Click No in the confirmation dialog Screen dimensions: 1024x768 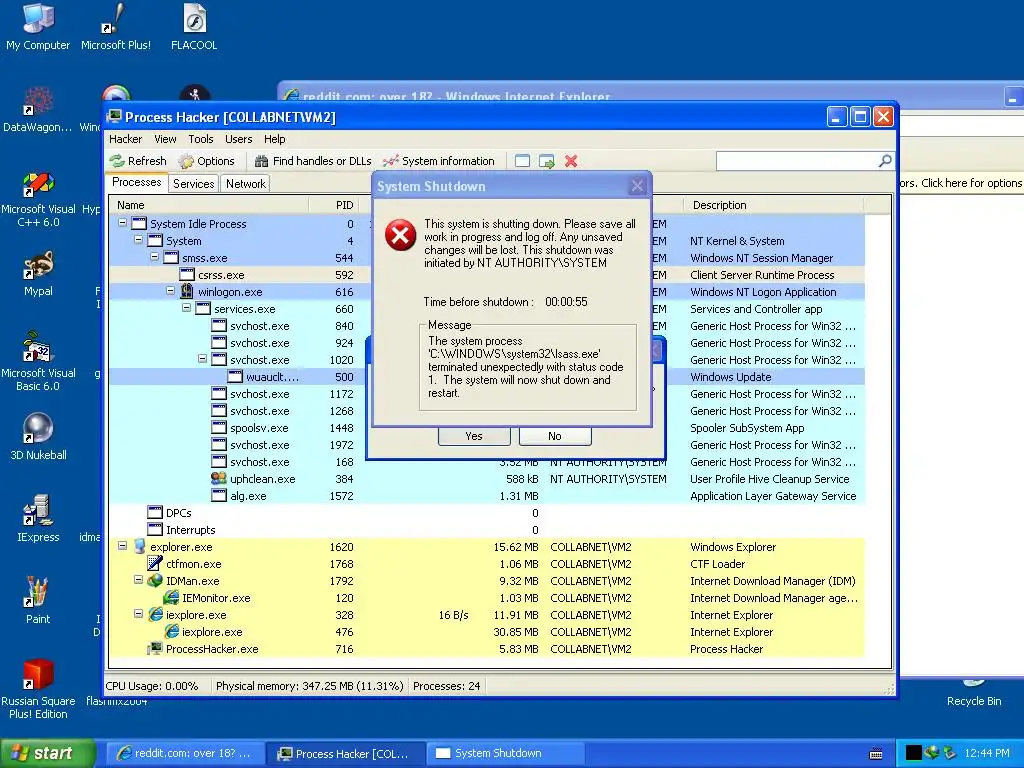(555, 436)
